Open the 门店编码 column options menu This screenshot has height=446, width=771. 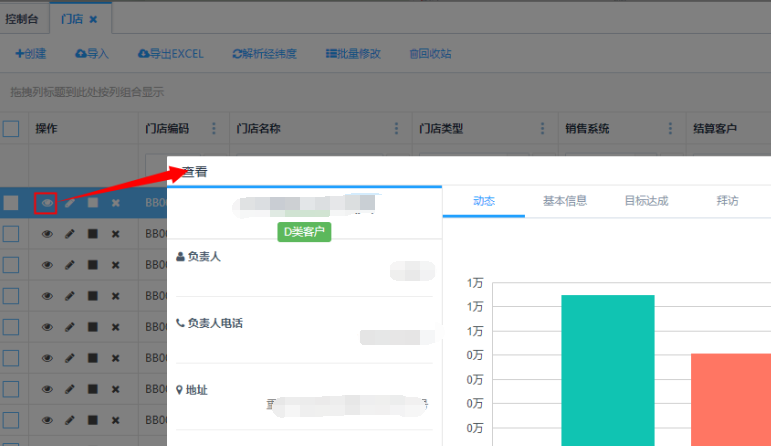coord(212,128)
